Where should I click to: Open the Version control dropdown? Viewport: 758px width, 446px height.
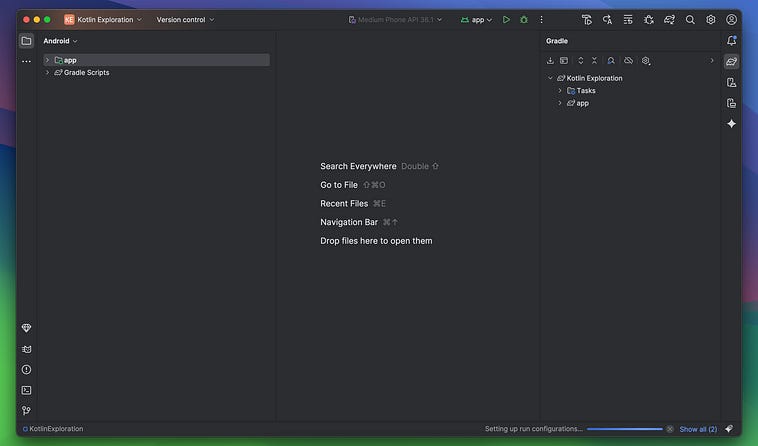(185, 20)
